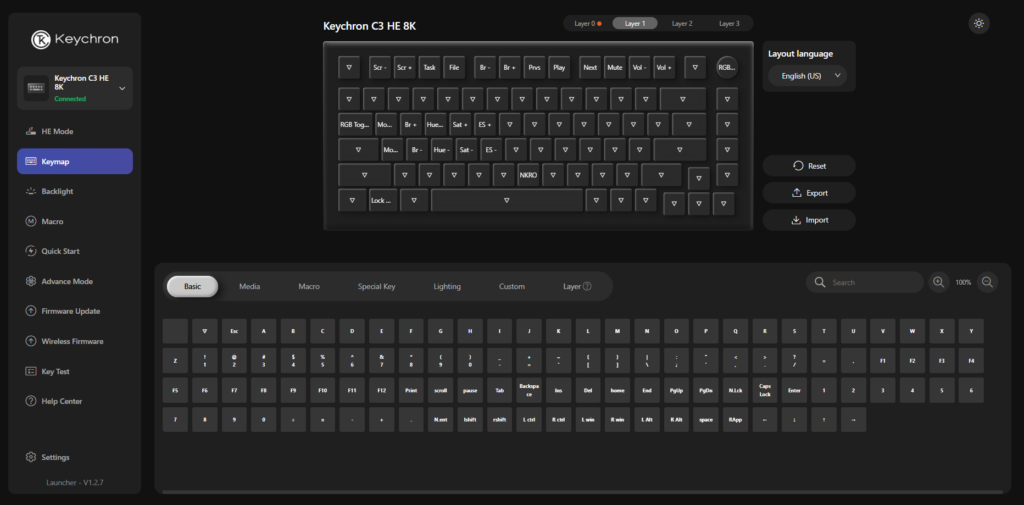This screenshot has width=1024, height=505.
Task: Select the Sat - key
Action: click(x=466, y=150)
